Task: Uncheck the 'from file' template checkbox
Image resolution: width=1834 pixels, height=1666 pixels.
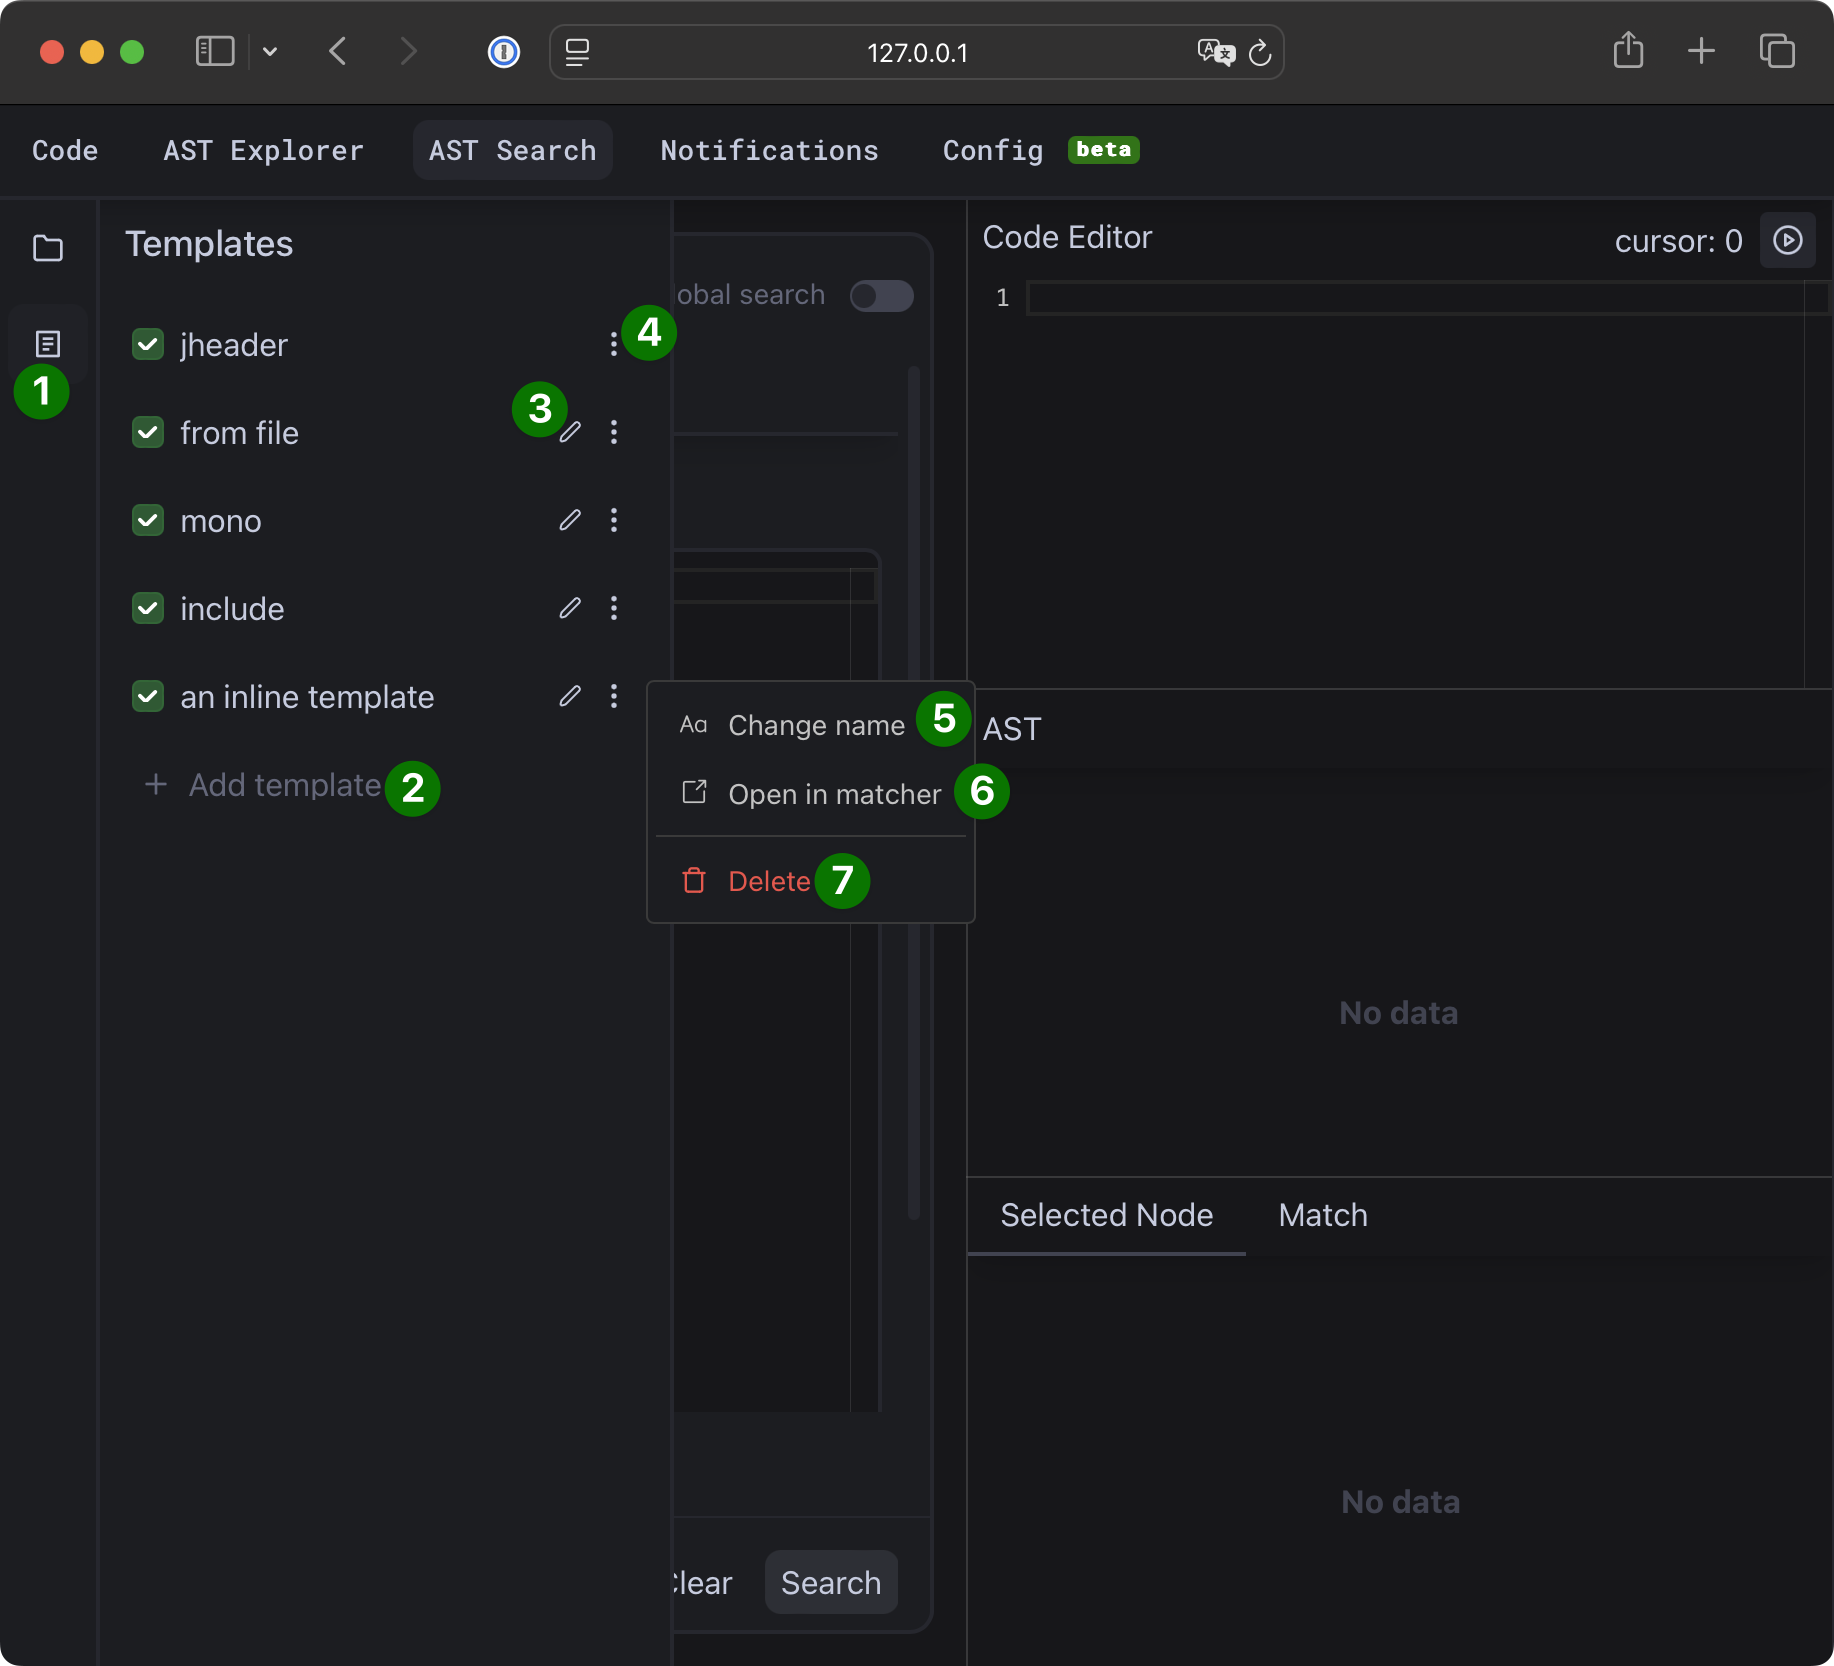Action: point(148,432)
